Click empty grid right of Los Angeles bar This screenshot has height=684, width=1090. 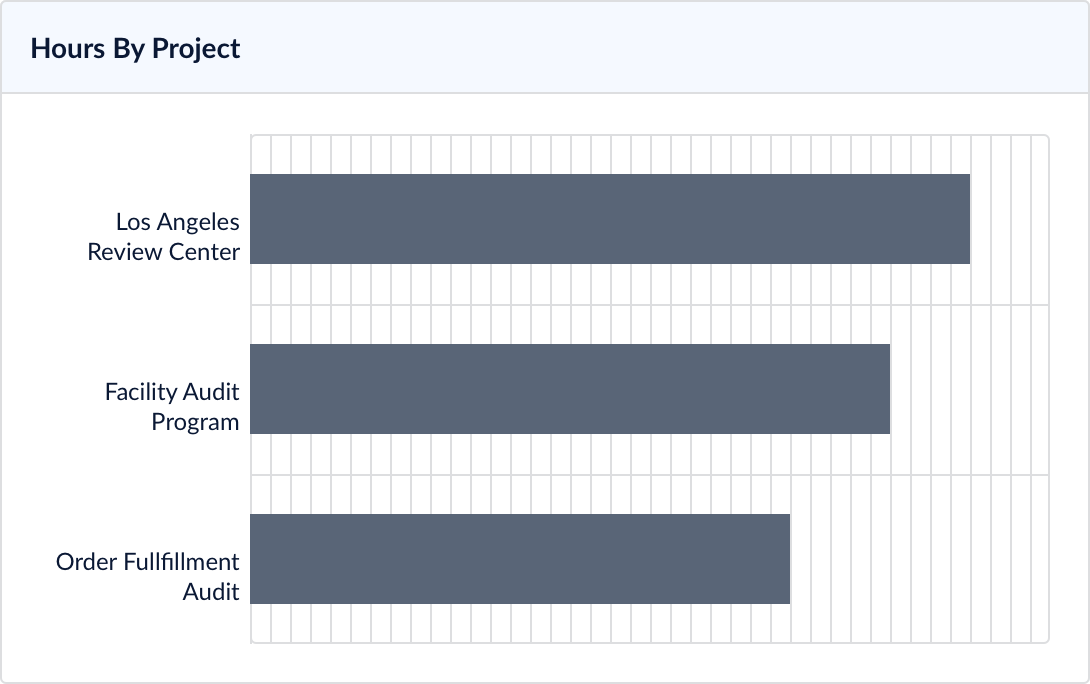point(1010,219)
